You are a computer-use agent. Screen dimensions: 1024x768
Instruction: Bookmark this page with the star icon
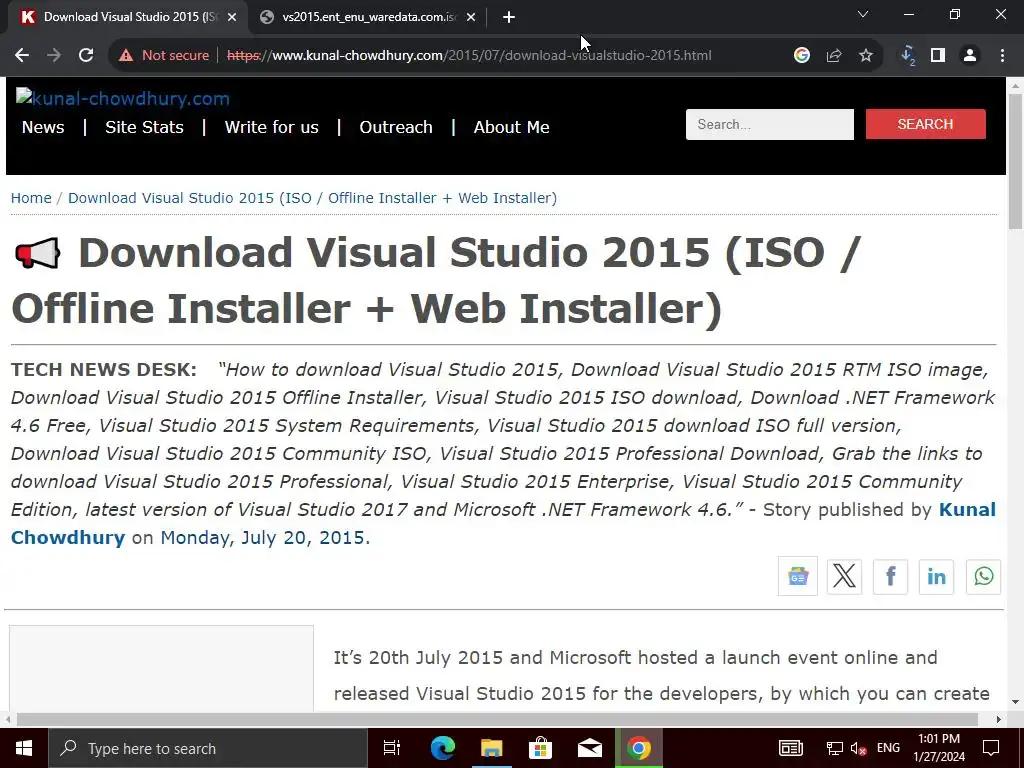point(866,56)
